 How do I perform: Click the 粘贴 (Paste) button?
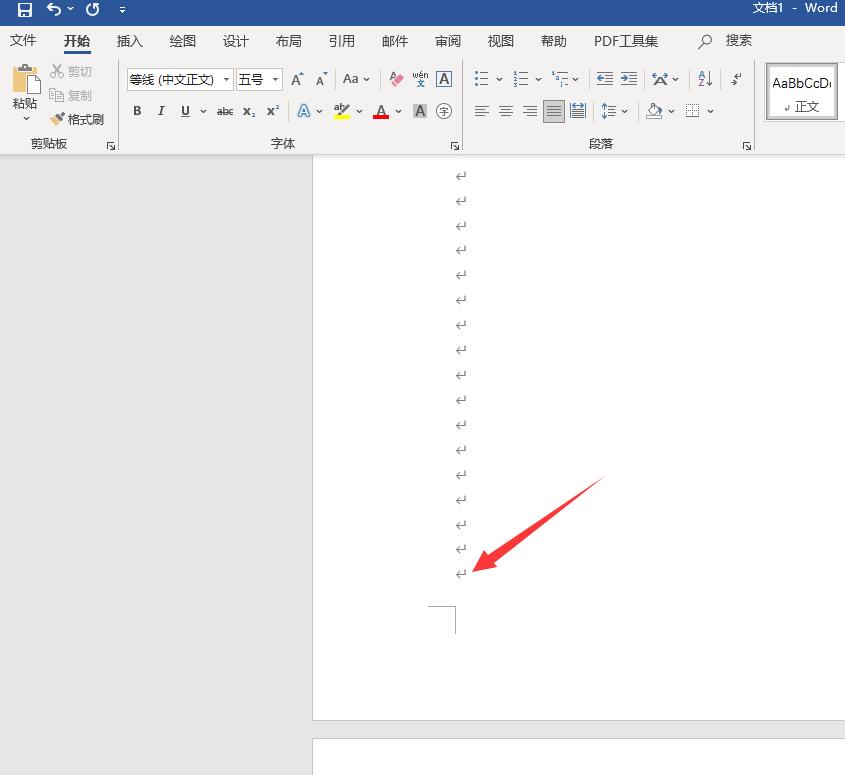[25, 88]
